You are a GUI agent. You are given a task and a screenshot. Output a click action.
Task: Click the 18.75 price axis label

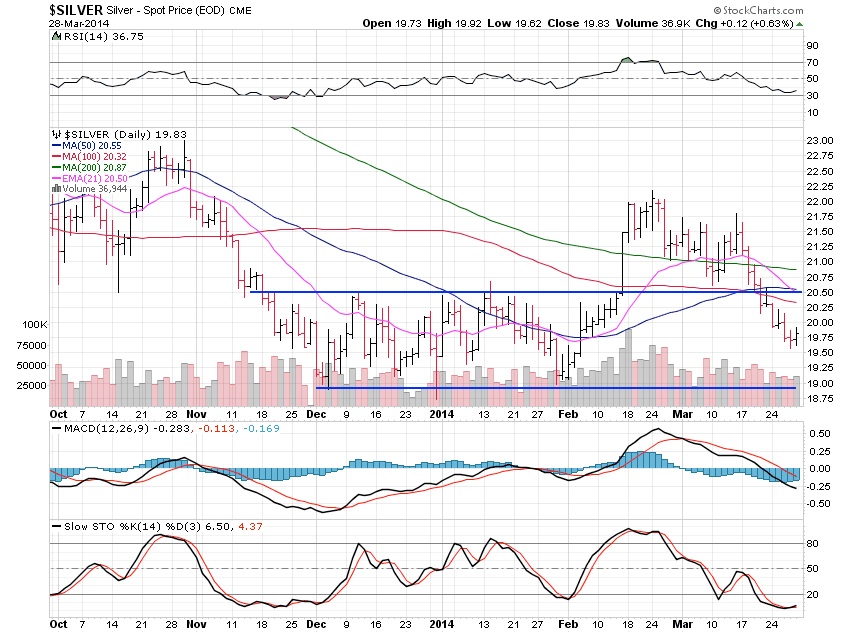[820, 398]
